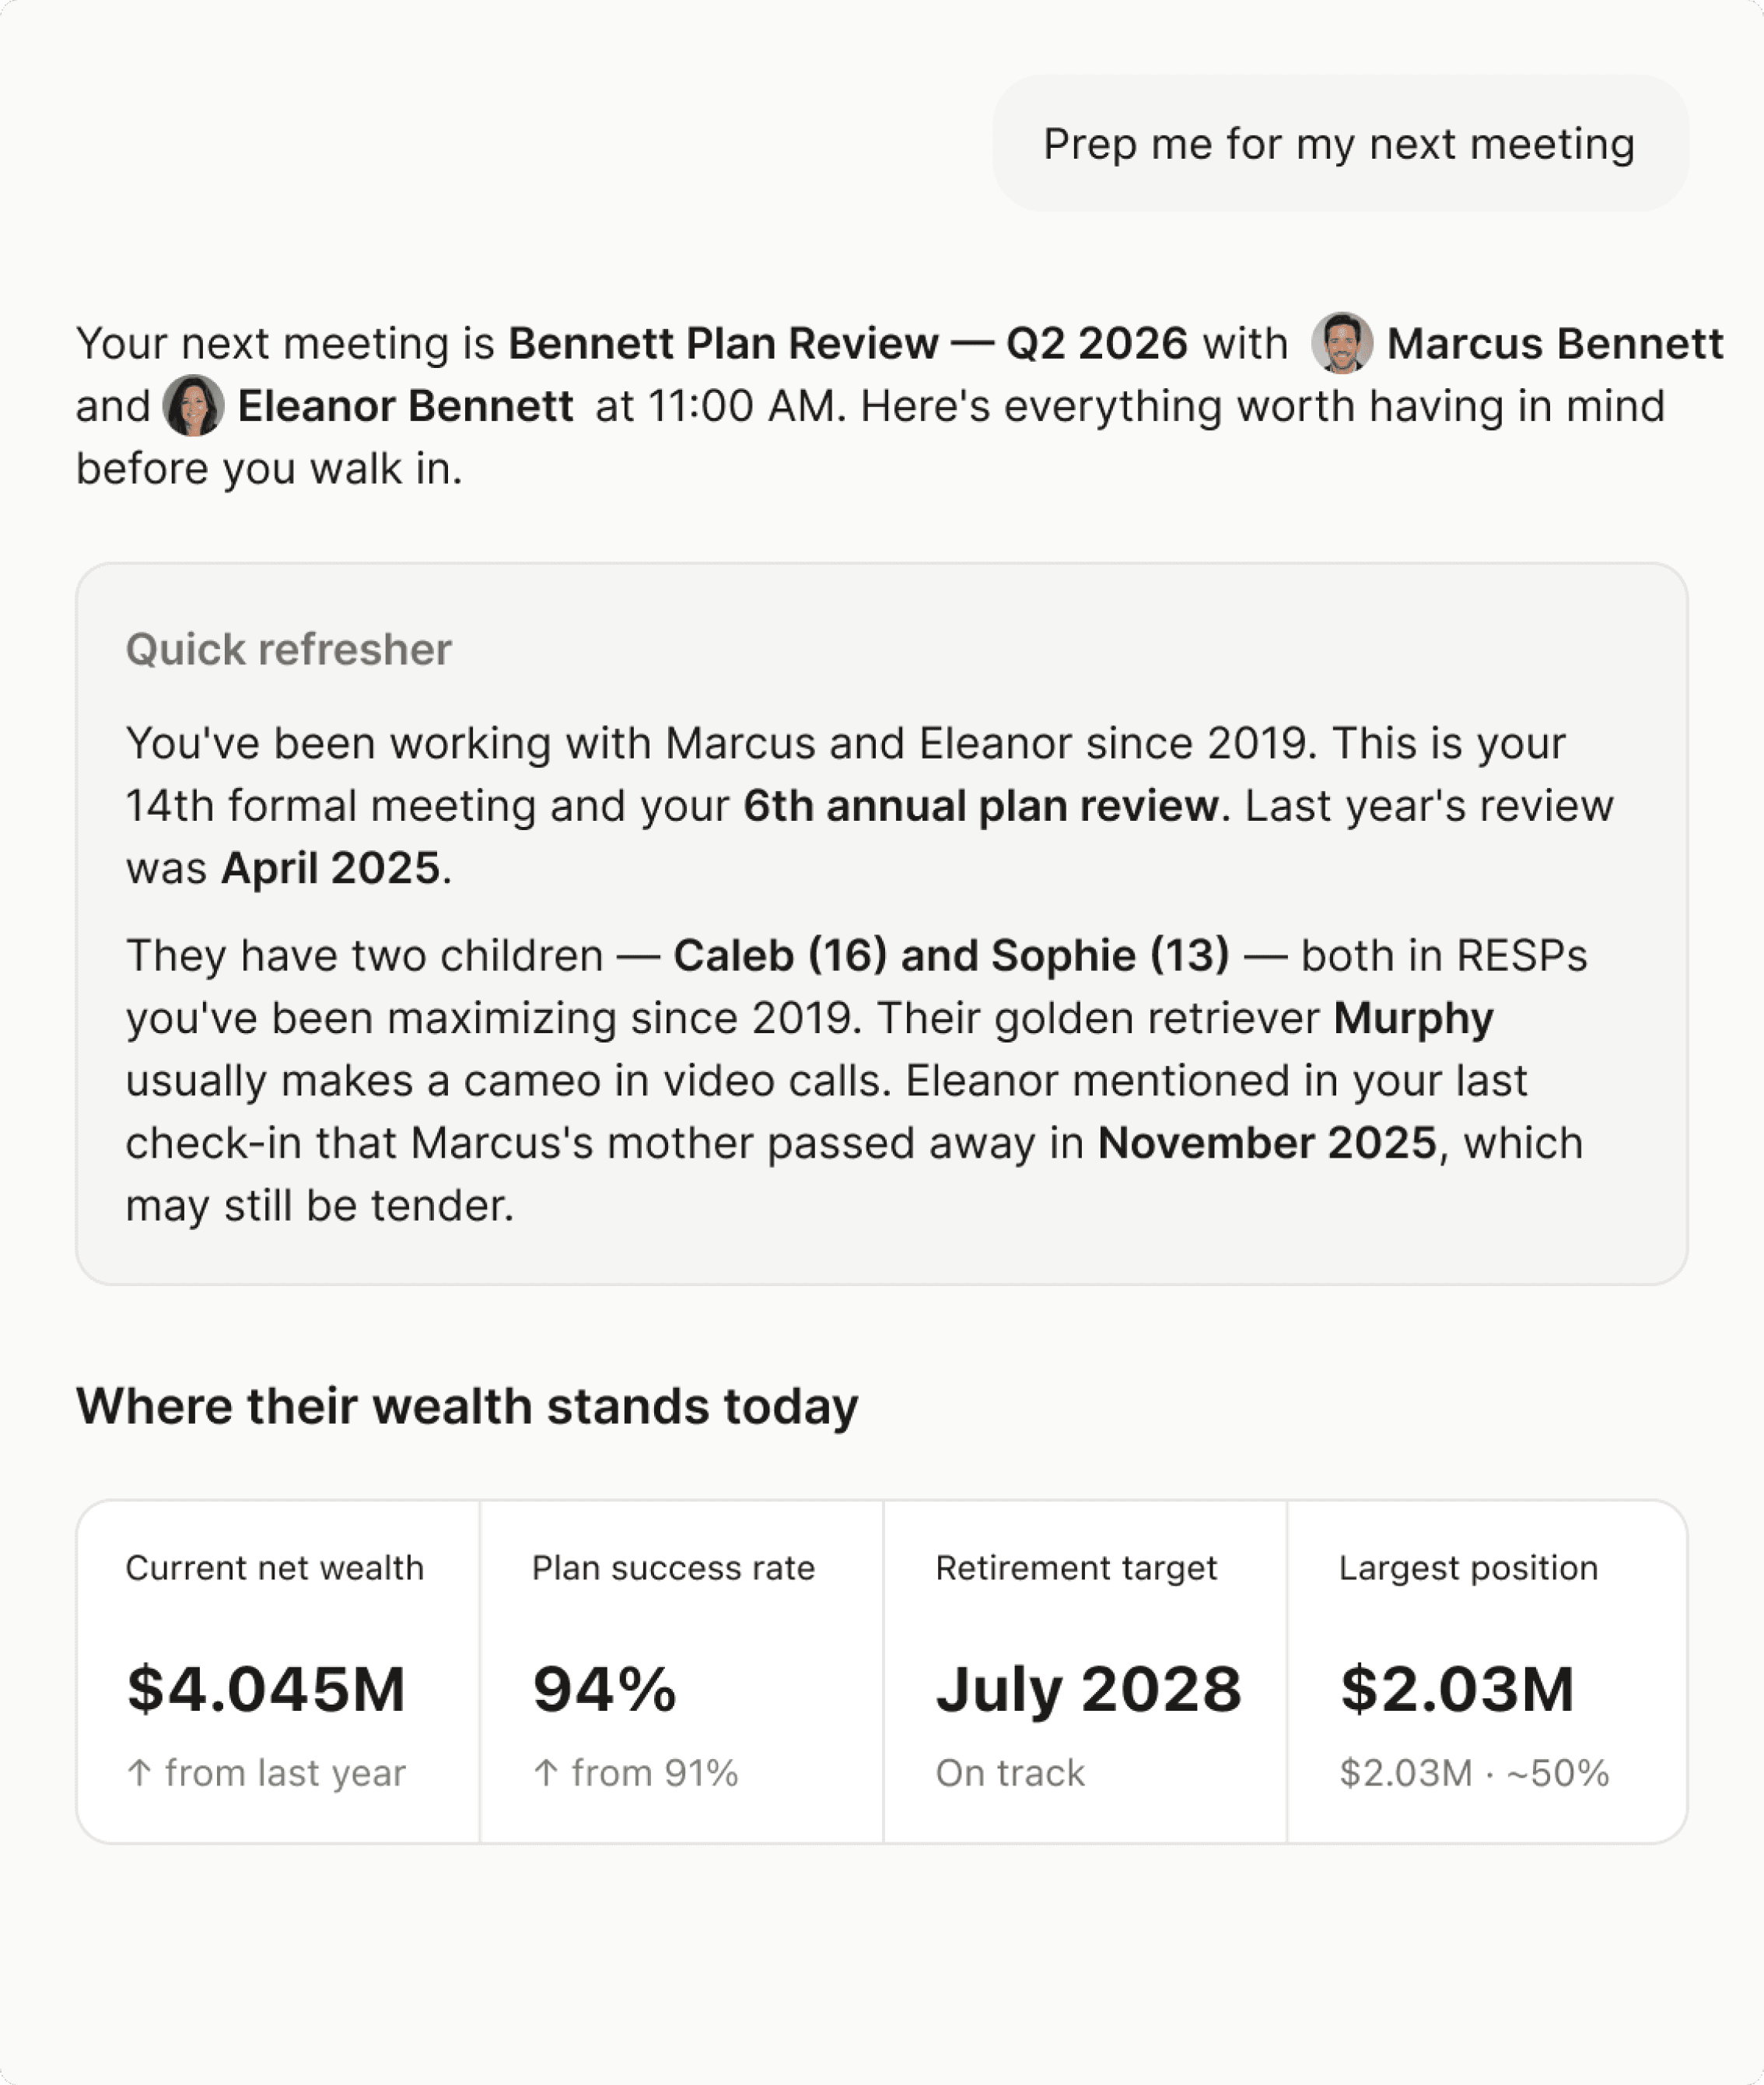The height and width of the screenshot is (2085, 1764).
Task: Click the Quick refresher heading
Action: (x=289, y=649)
